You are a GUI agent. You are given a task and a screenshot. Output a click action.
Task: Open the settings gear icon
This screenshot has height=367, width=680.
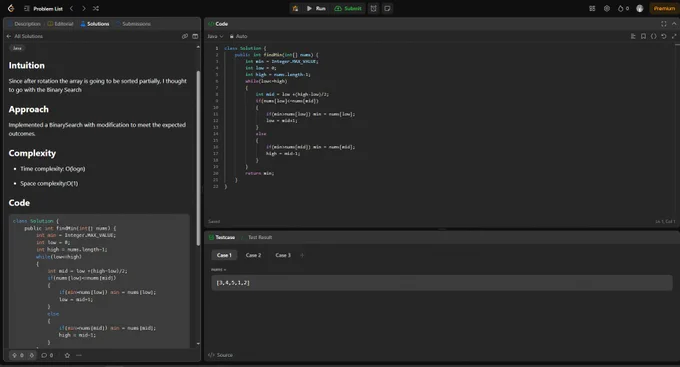coord(607,8)
